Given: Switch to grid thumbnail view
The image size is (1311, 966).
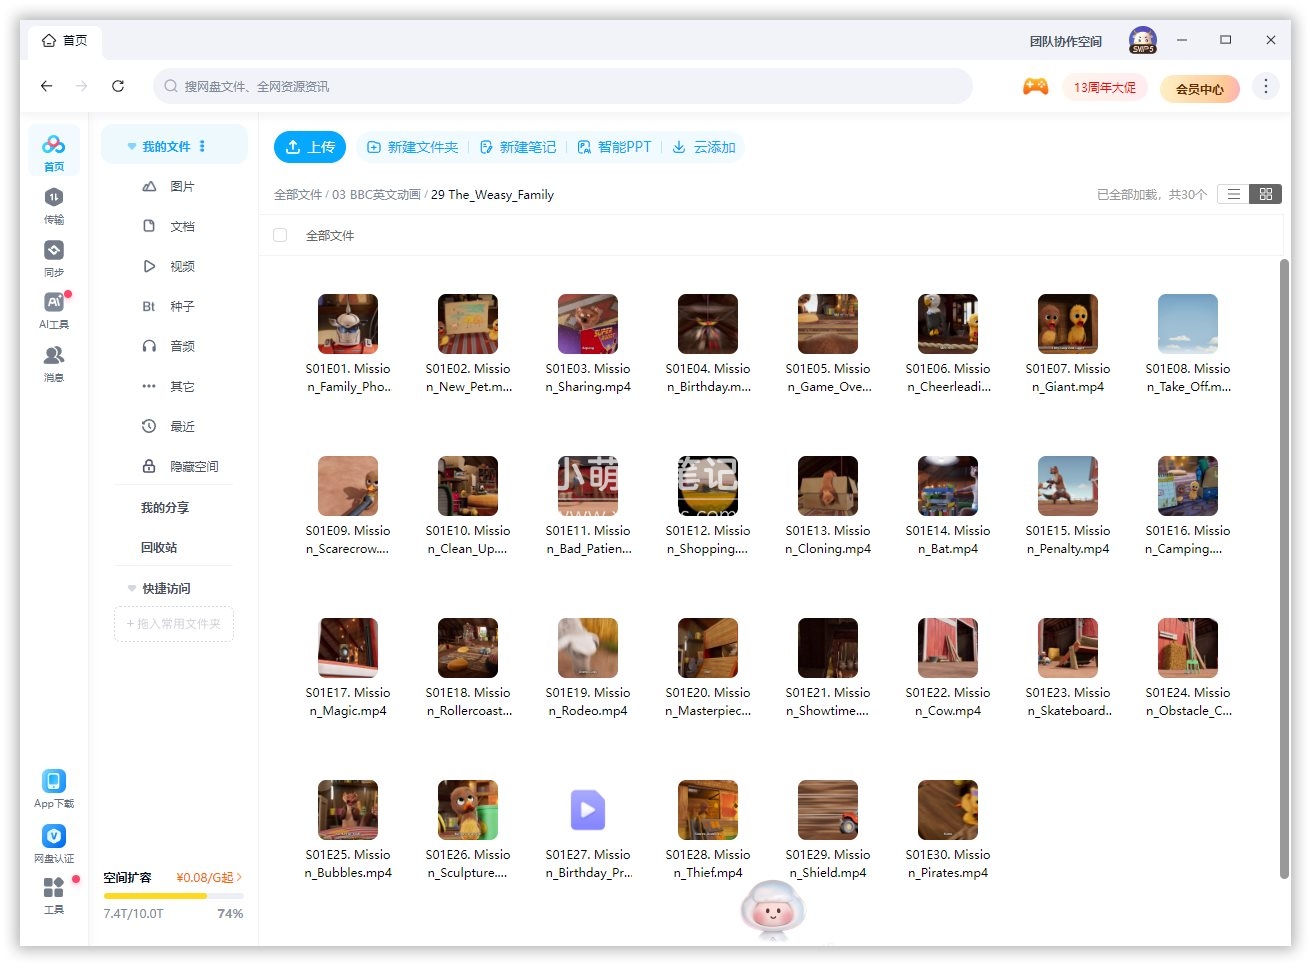Looking at the screenshot, I should (x=1266, y=194).
